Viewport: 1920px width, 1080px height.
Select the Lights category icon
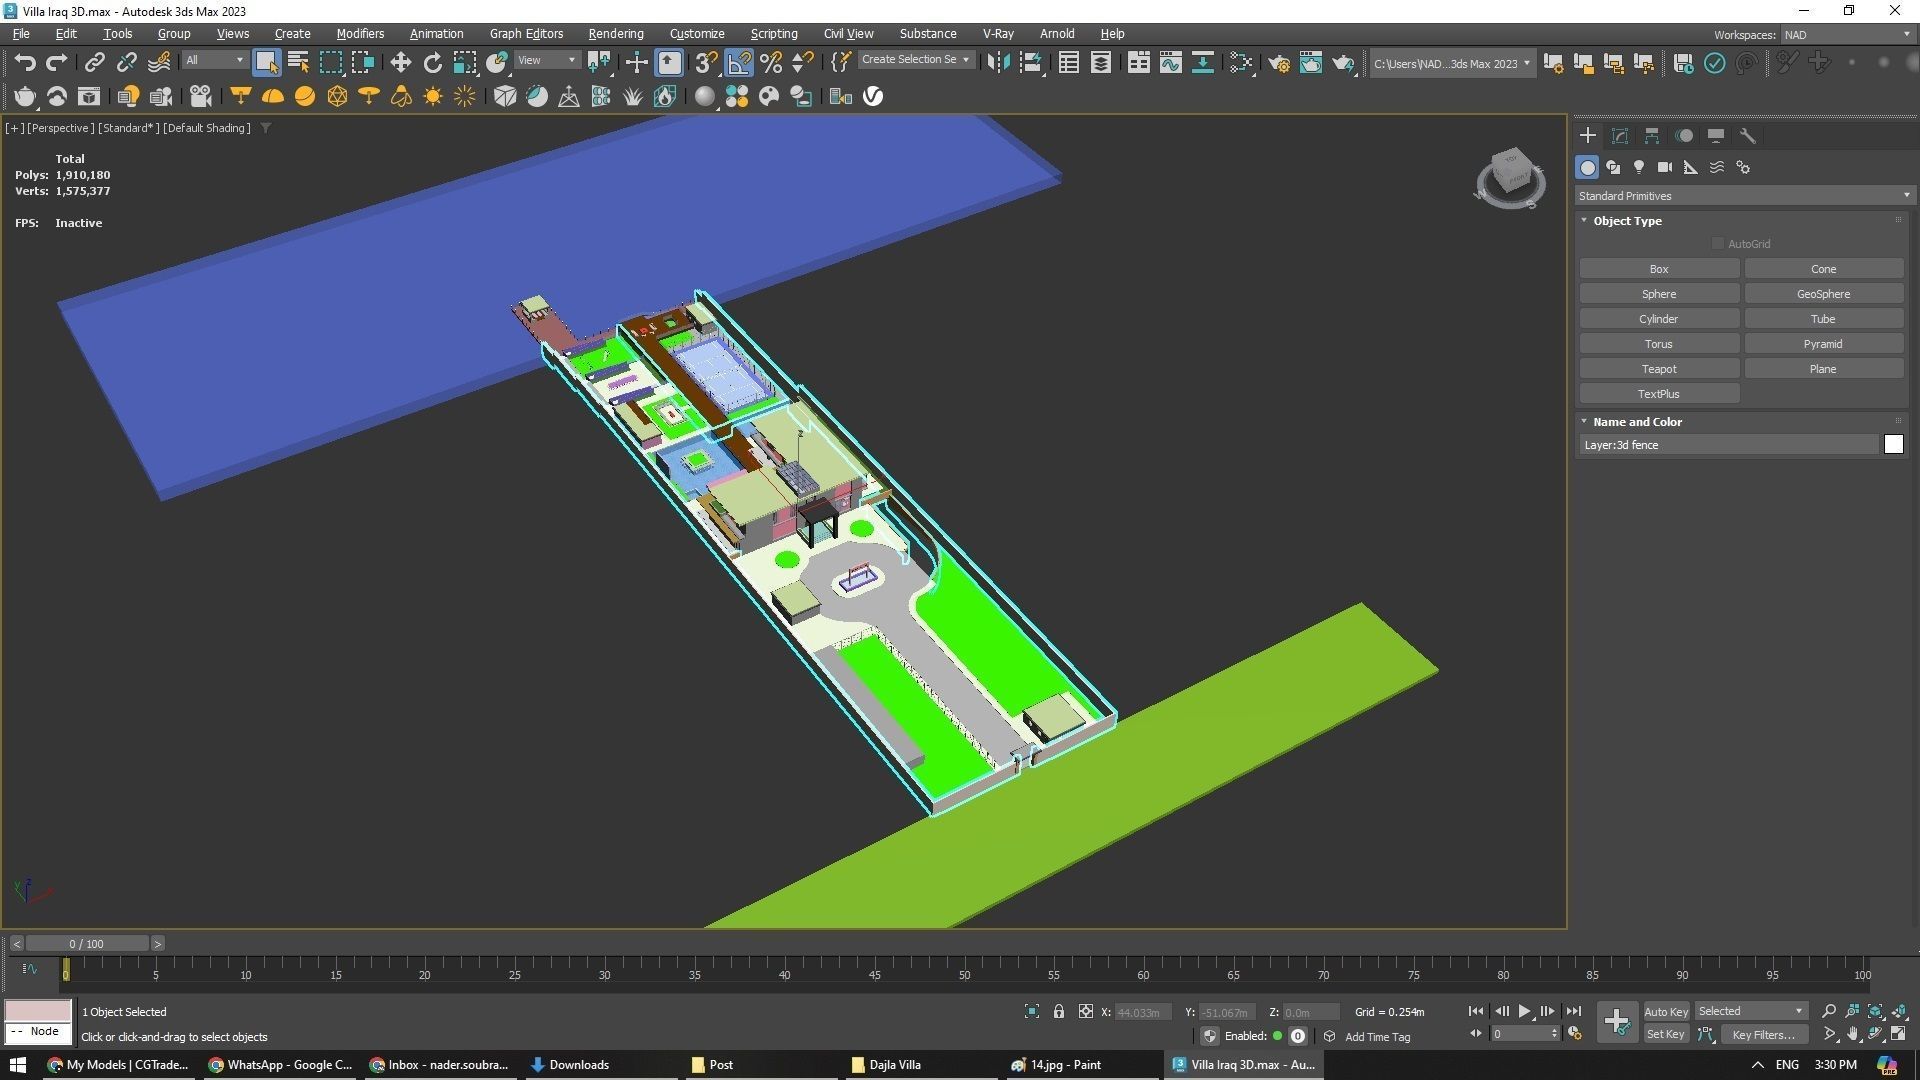[x=1638, y=167]
